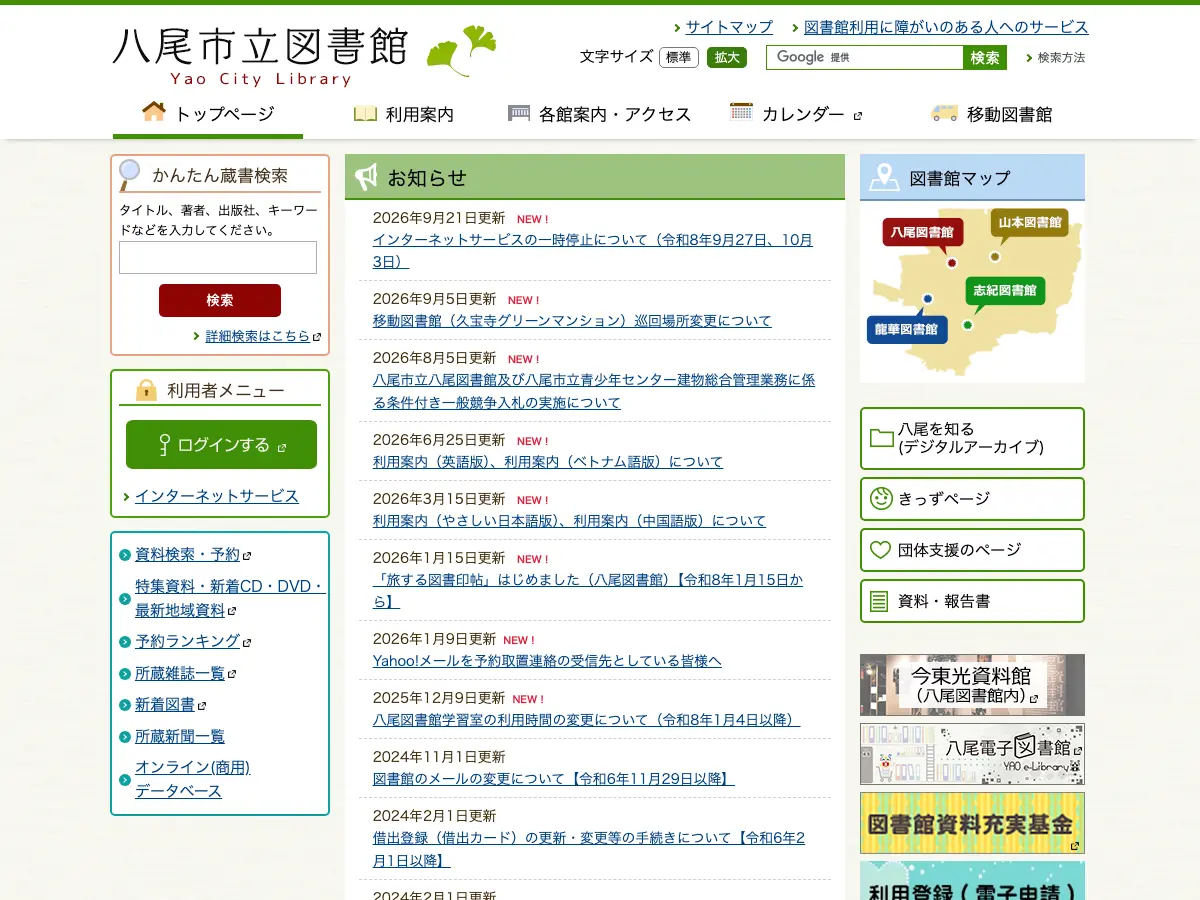Open the 各館案内・アクセス navigation tab

[x=599, y=114]
